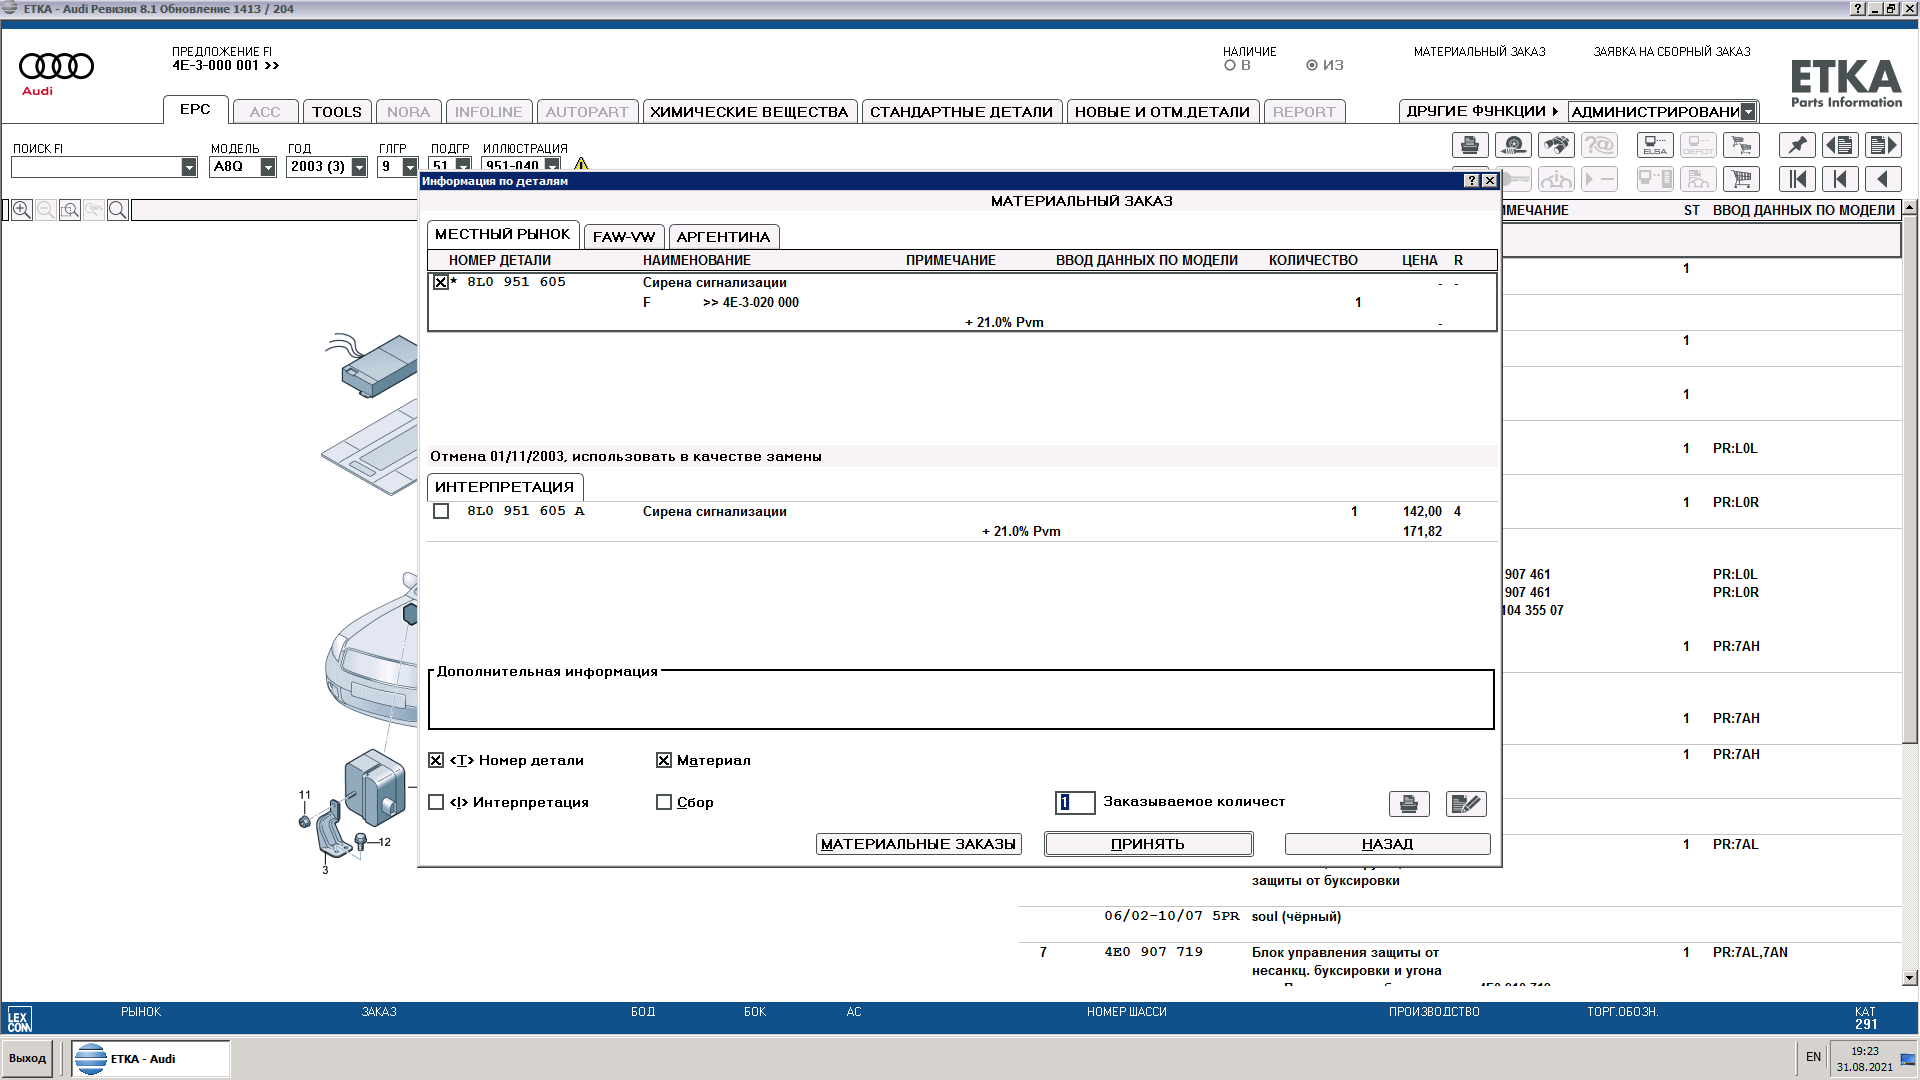1920x1080 pixels.
Task: Toggle the Интерпретация checkbox
Action: click(436, 802)
